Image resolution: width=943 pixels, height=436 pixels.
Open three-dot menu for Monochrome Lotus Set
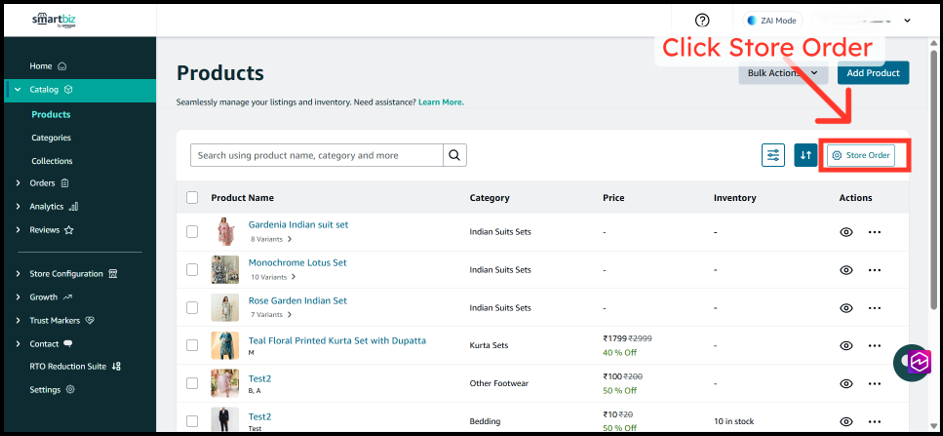[x=875, y=270]
